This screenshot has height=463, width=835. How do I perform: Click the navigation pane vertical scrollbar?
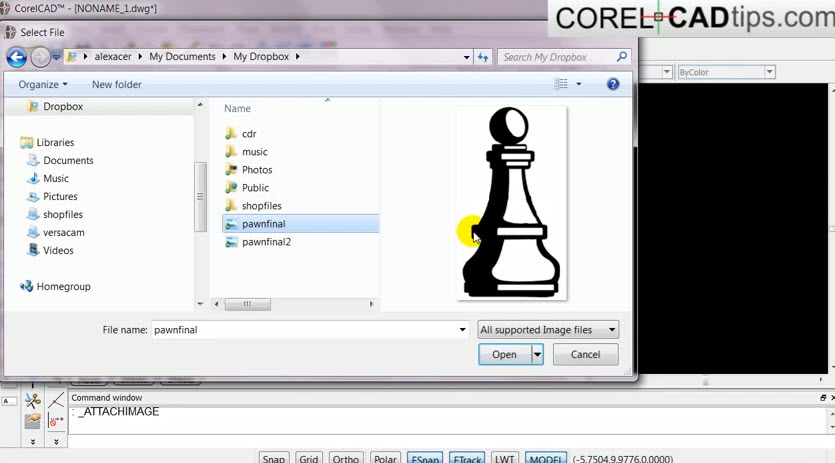200,197
